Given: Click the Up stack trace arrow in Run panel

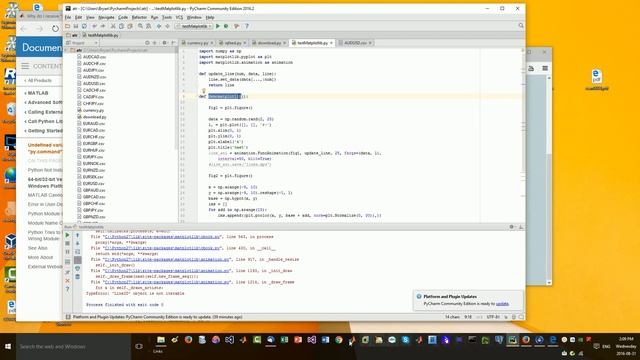Looking at the screenshot, I should pos(78,235).
